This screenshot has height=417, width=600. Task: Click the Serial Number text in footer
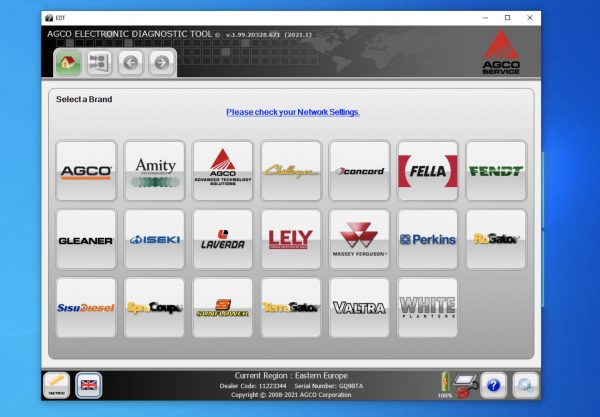point(329,386)
